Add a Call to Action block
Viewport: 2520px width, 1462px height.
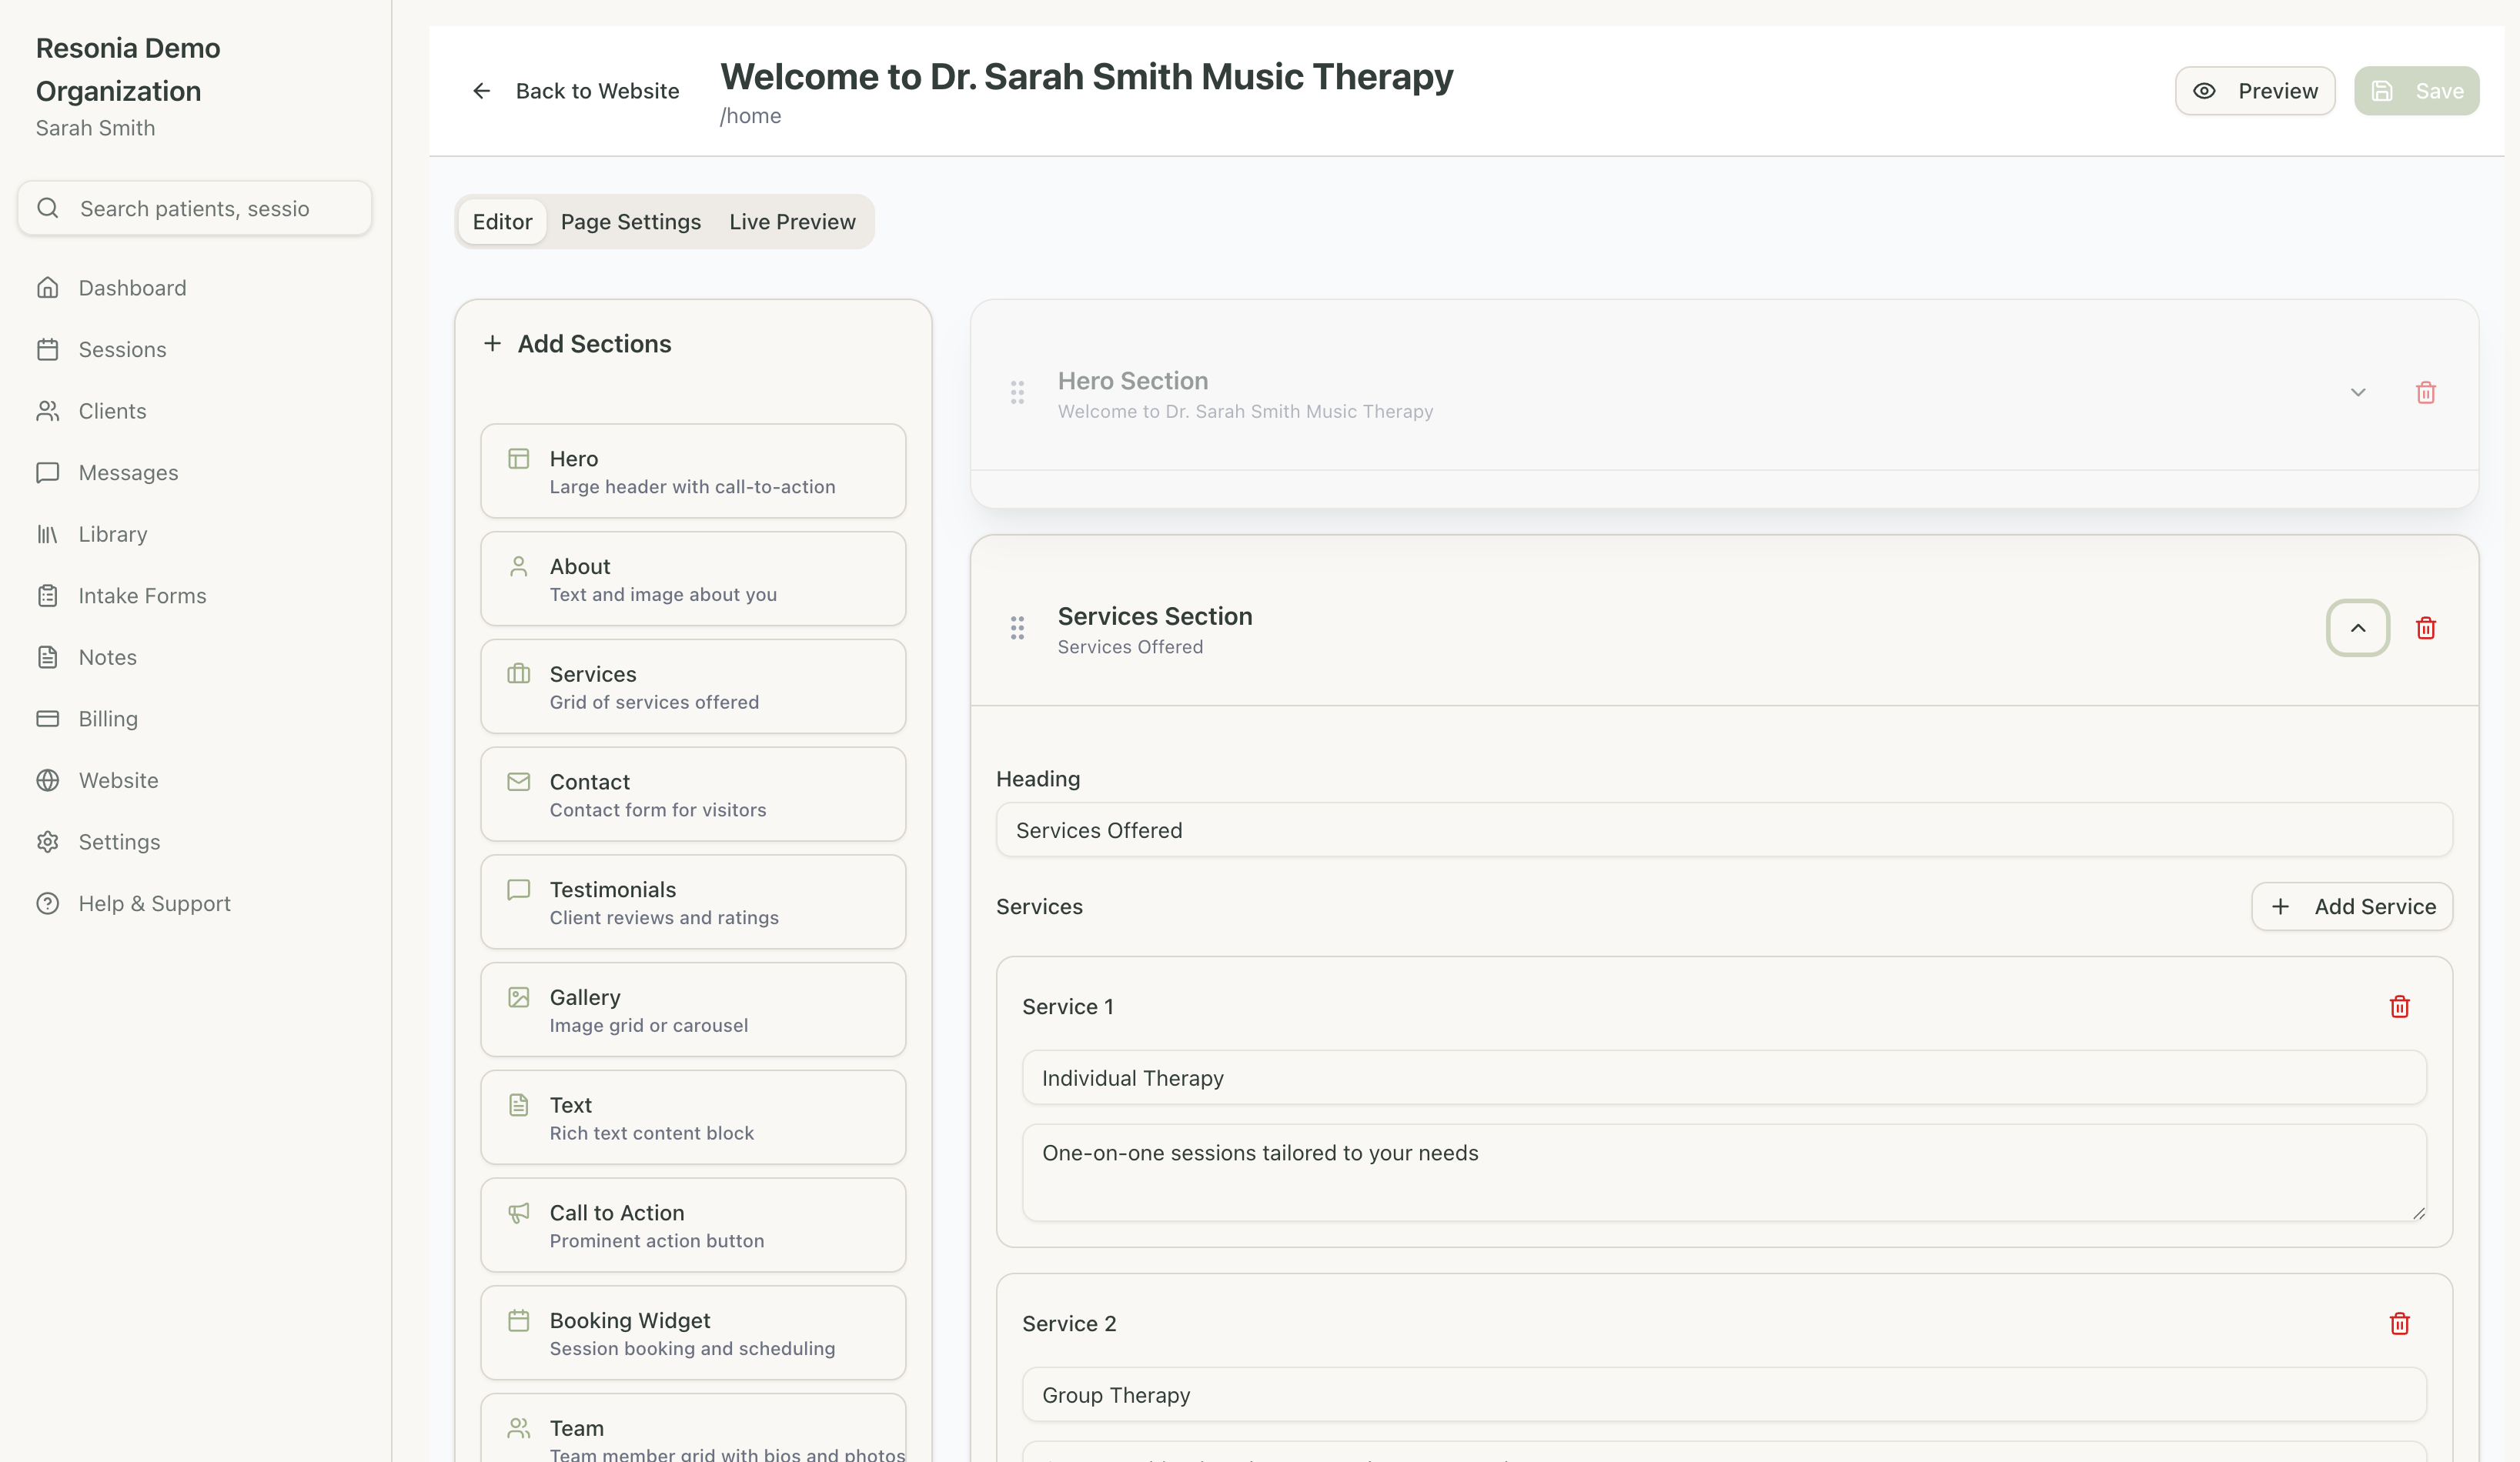[693, 1225]
